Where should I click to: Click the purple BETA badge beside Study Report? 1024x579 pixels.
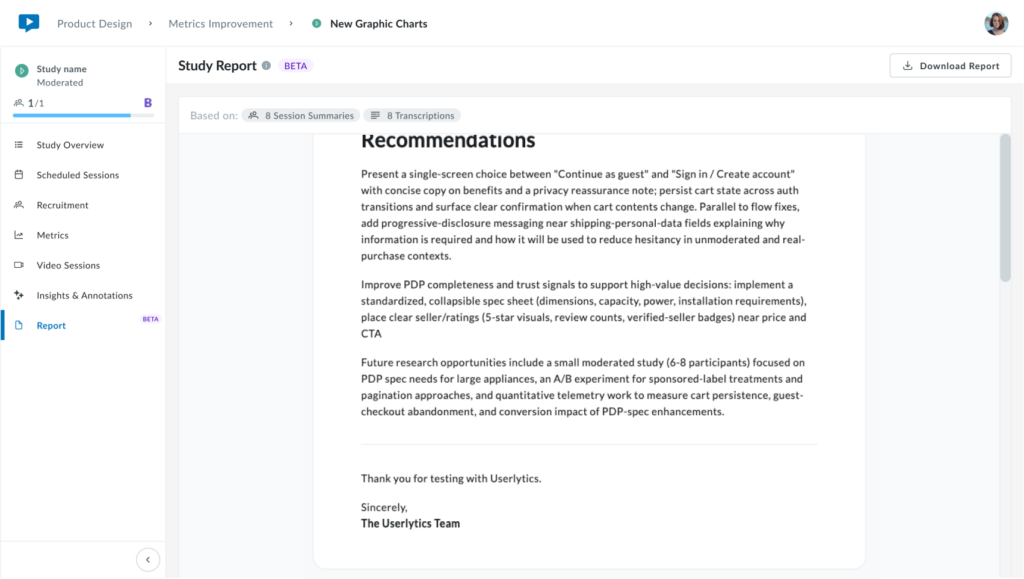pos(295,66)
